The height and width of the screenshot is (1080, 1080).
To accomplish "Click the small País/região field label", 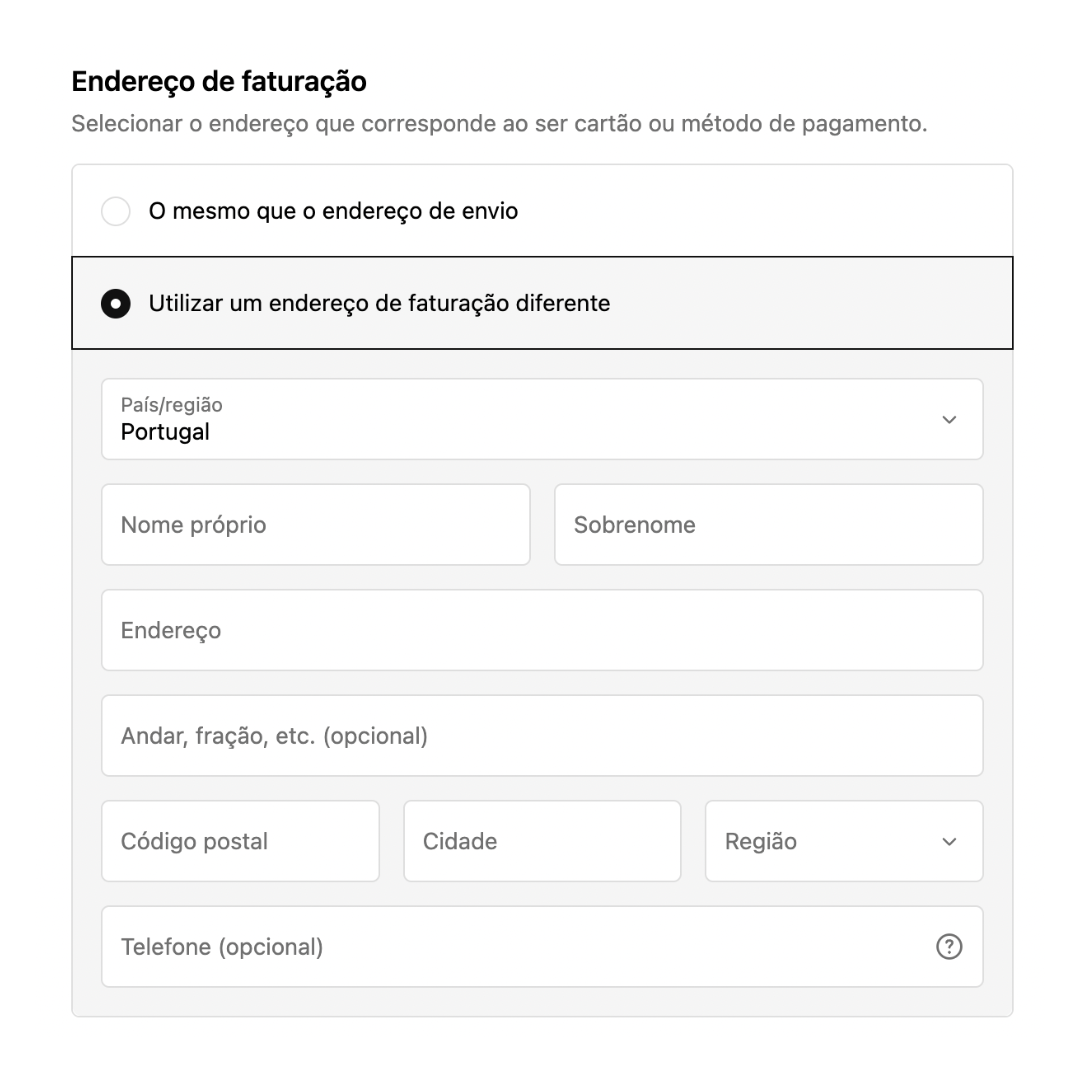I will point(172,405).
